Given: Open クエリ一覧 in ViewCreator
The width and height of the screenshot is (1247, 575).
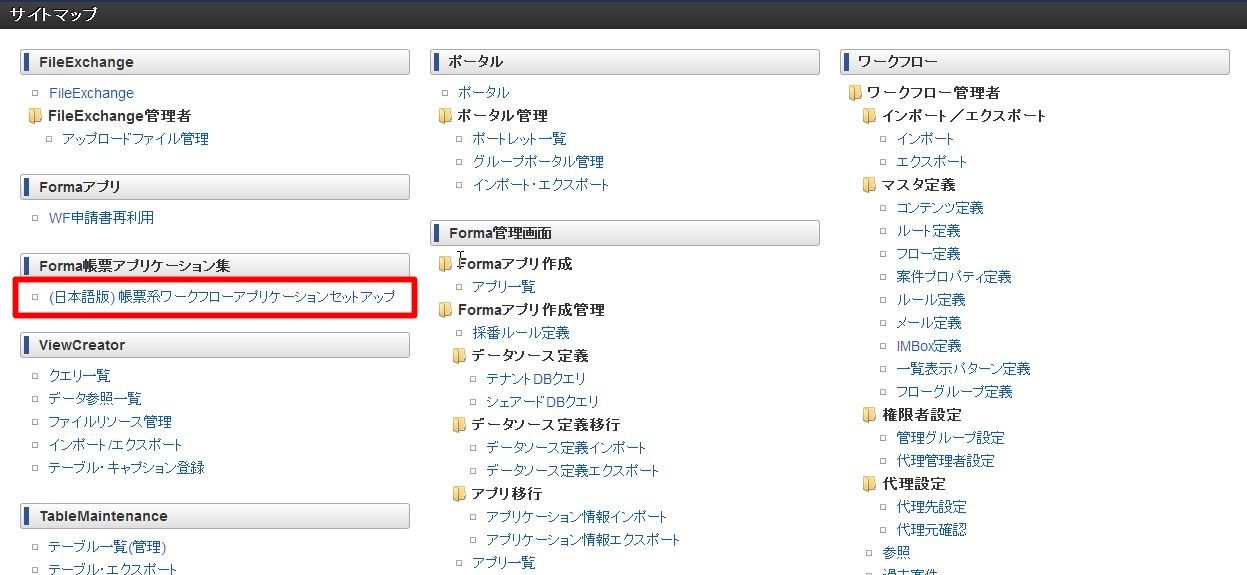Looking at the screenshot, I should click(79, 376).
